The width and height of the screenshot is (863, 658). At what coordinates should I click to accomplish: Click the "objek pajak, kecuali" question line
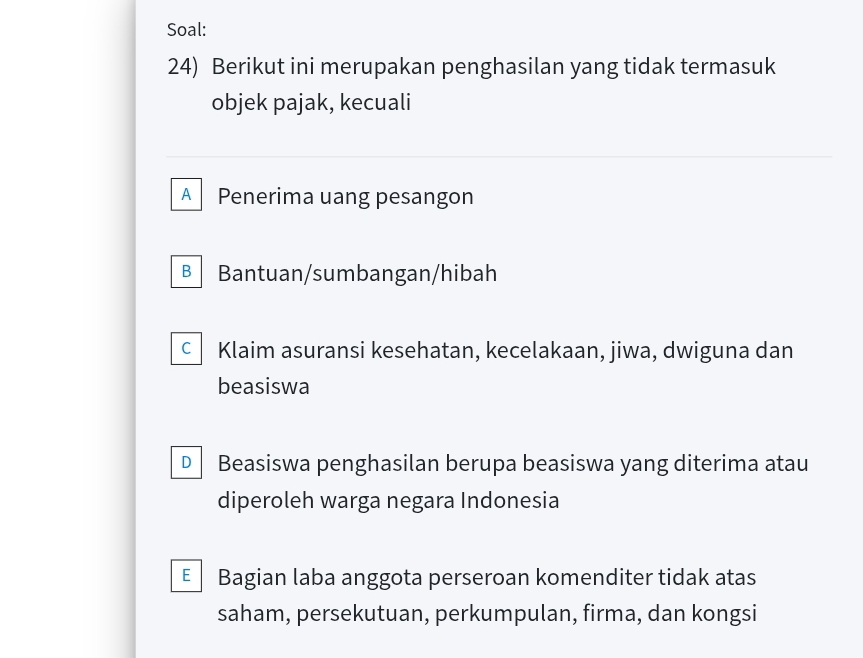pyautogui.click(x=311, y=103)
